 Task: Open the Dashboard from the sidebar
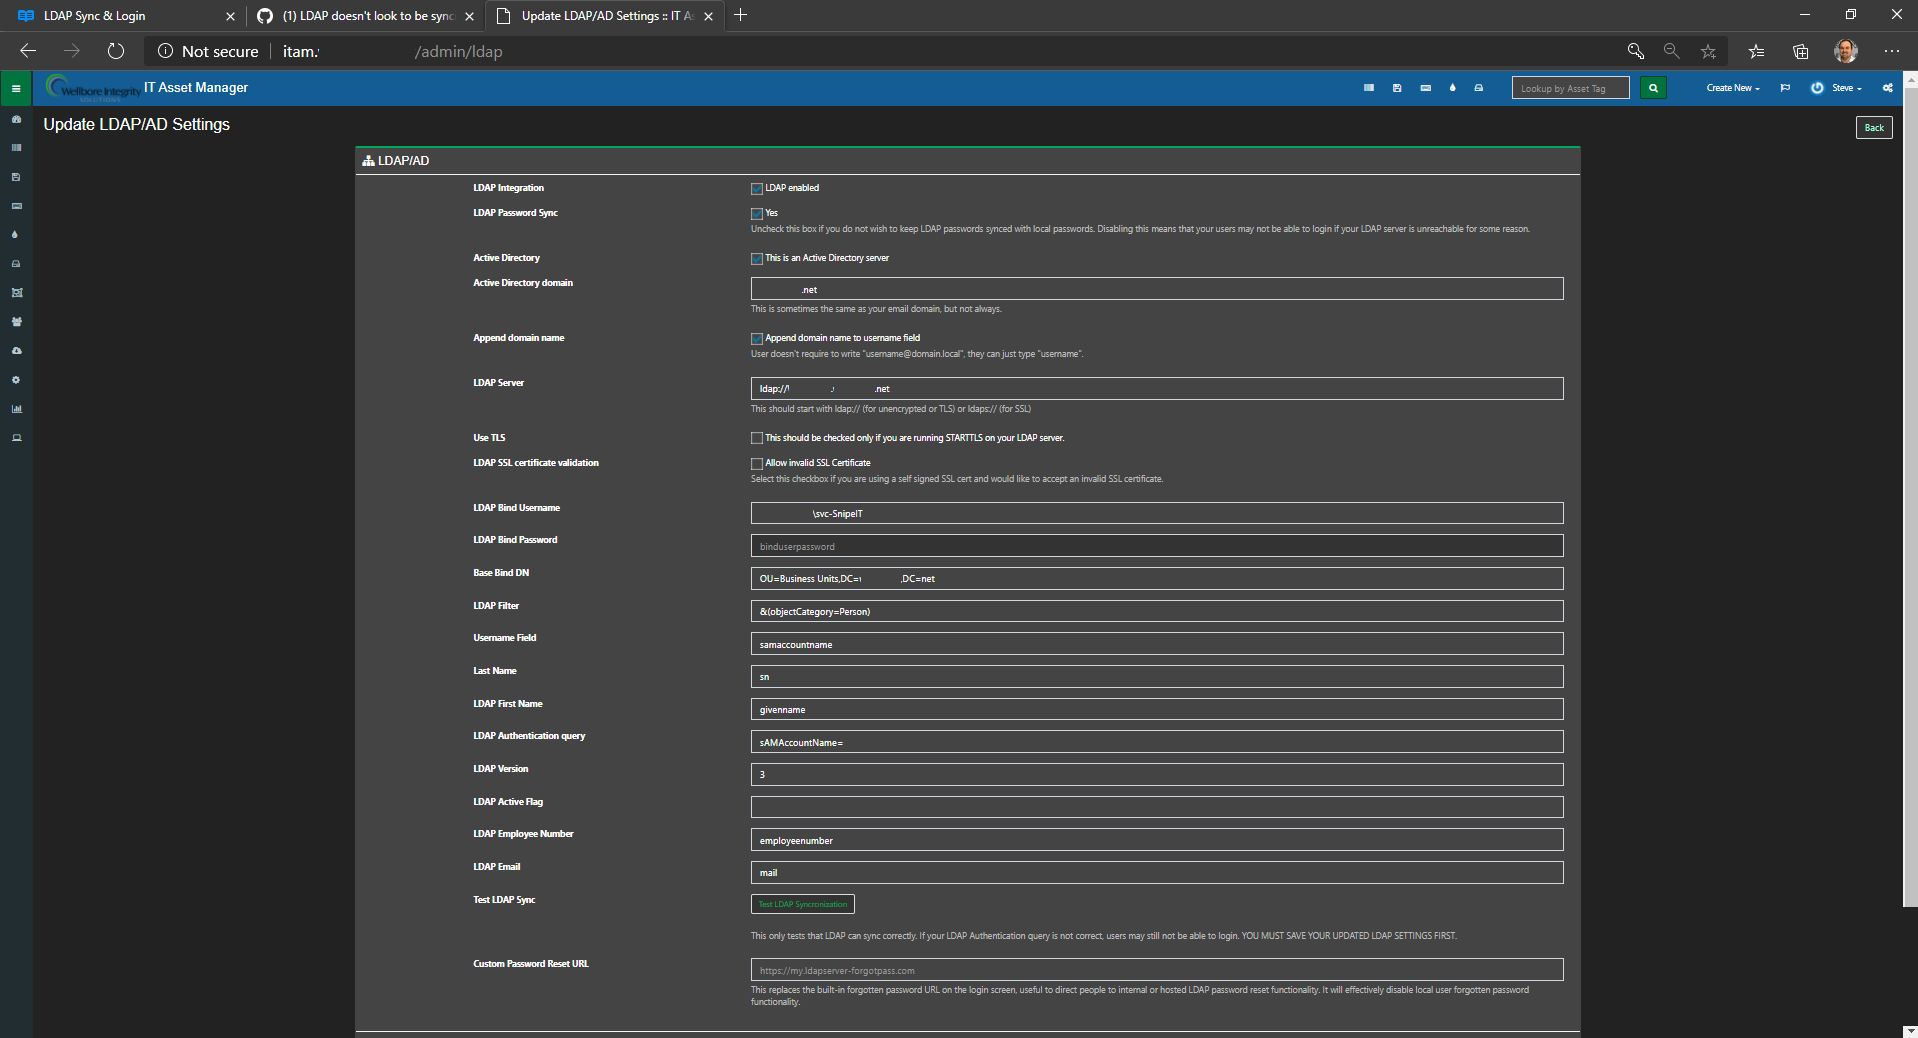pos(16,119)
